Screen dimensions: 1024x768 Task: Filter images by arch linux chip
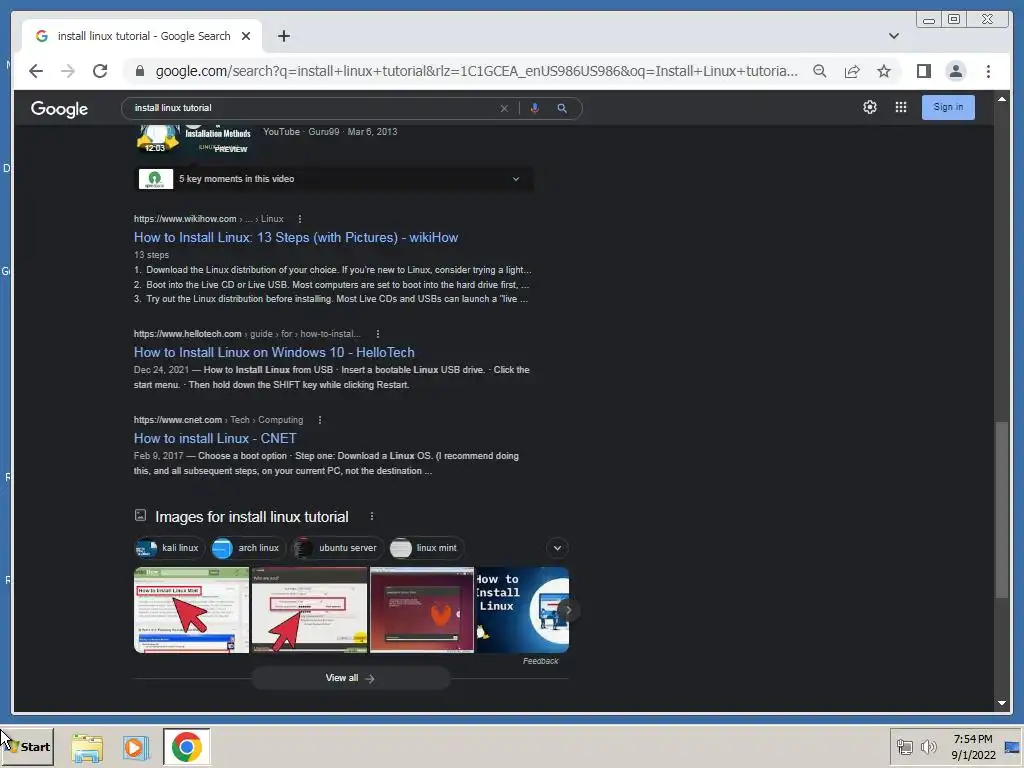(249, 548)
